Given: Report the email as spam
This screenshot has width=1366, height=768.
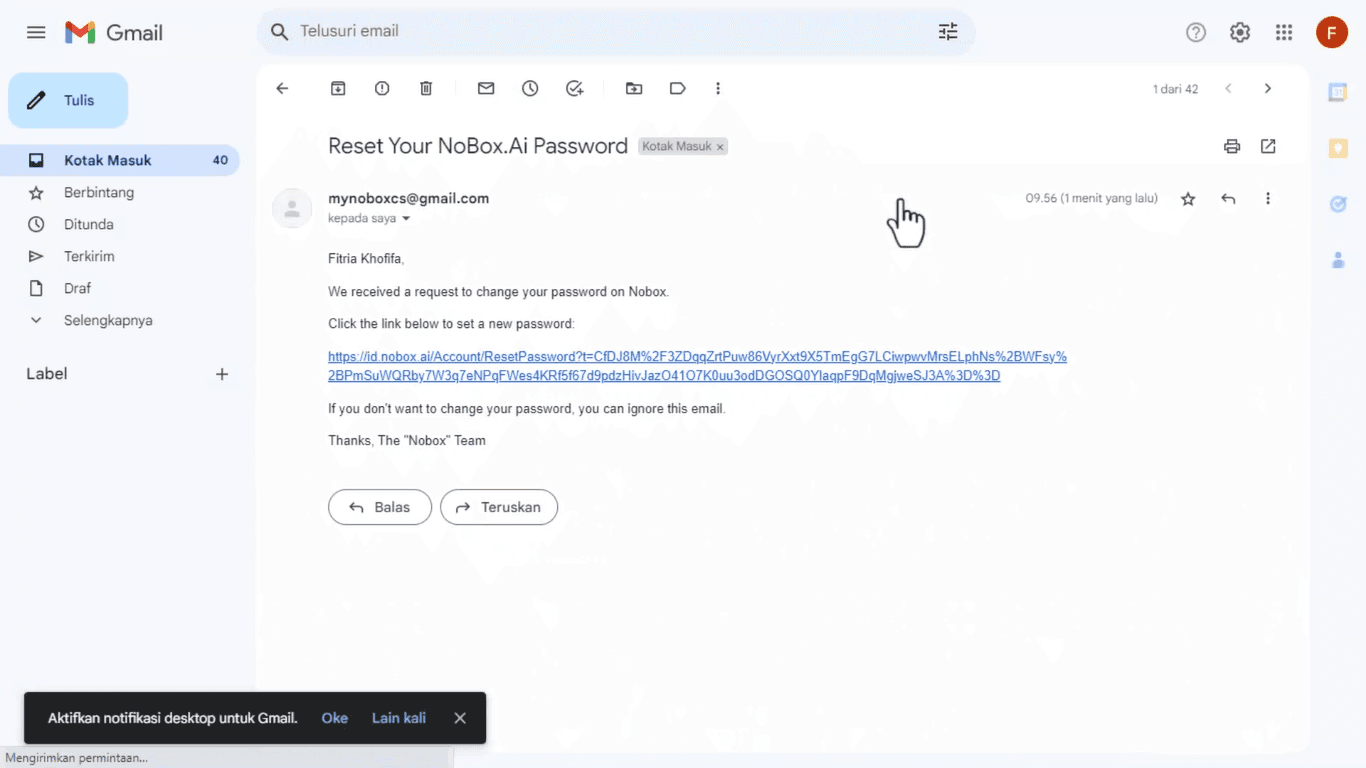Looking at the screenshot, I should pos(381,88).
